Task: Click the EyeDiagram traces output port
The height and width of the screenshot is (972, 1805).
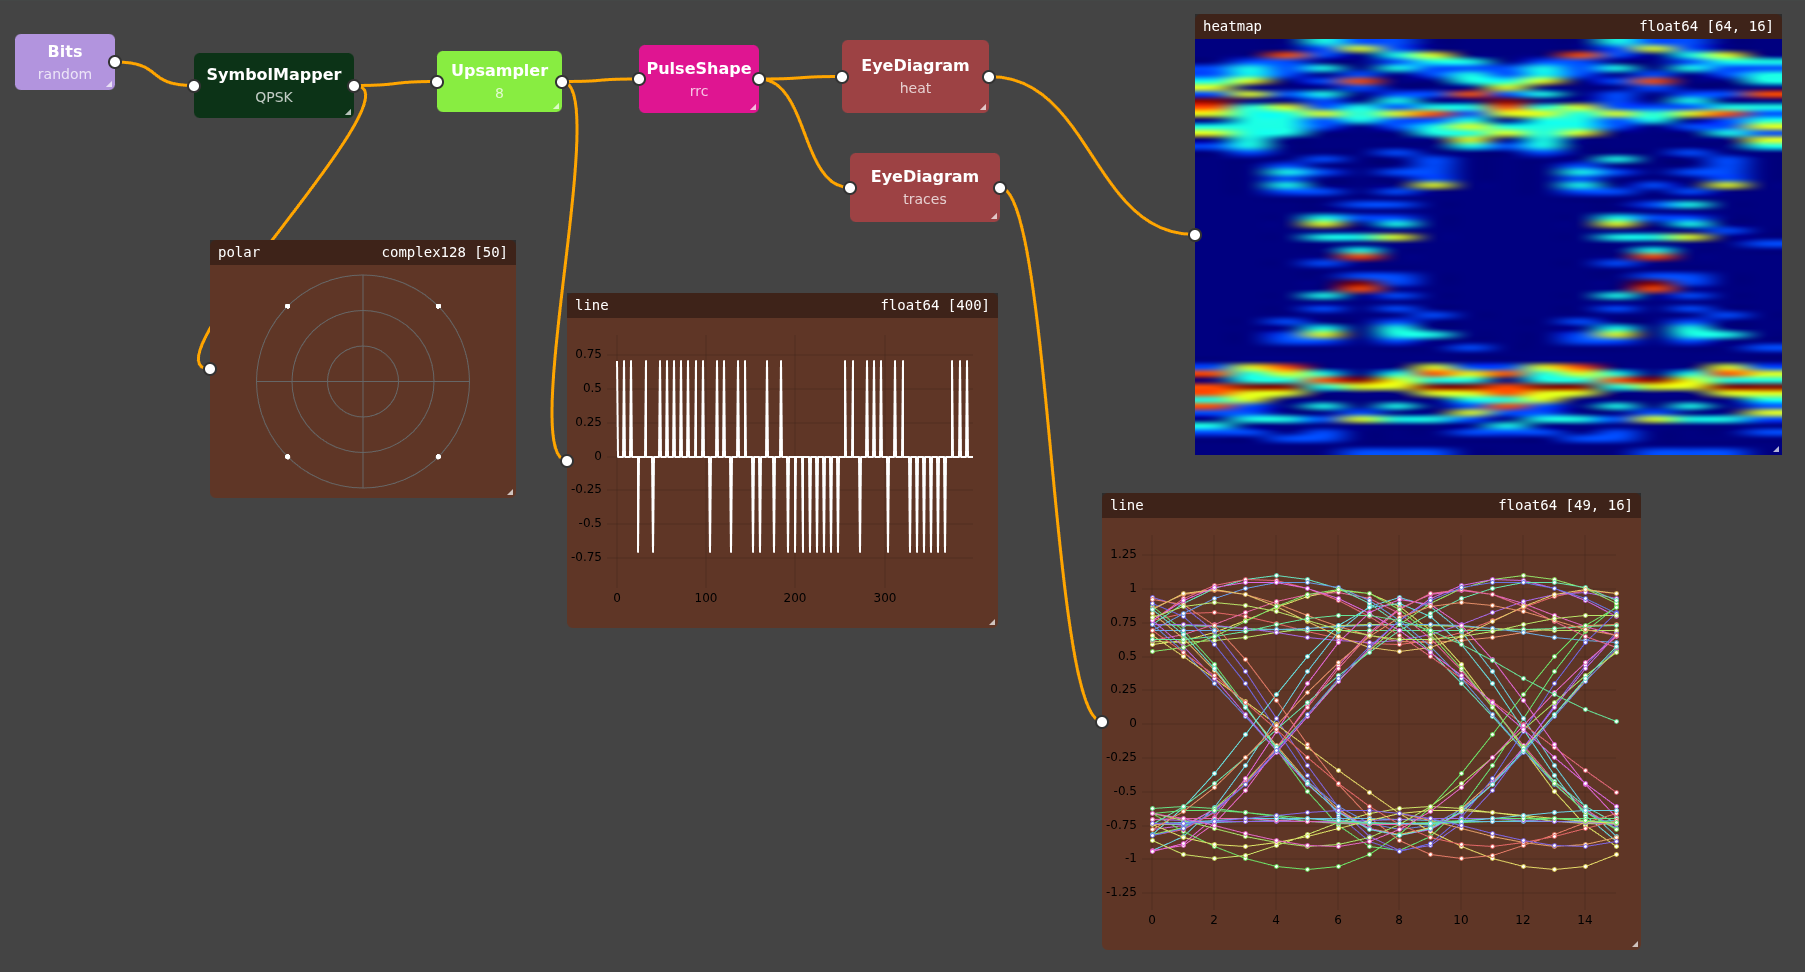Action: coord(1000,188)
